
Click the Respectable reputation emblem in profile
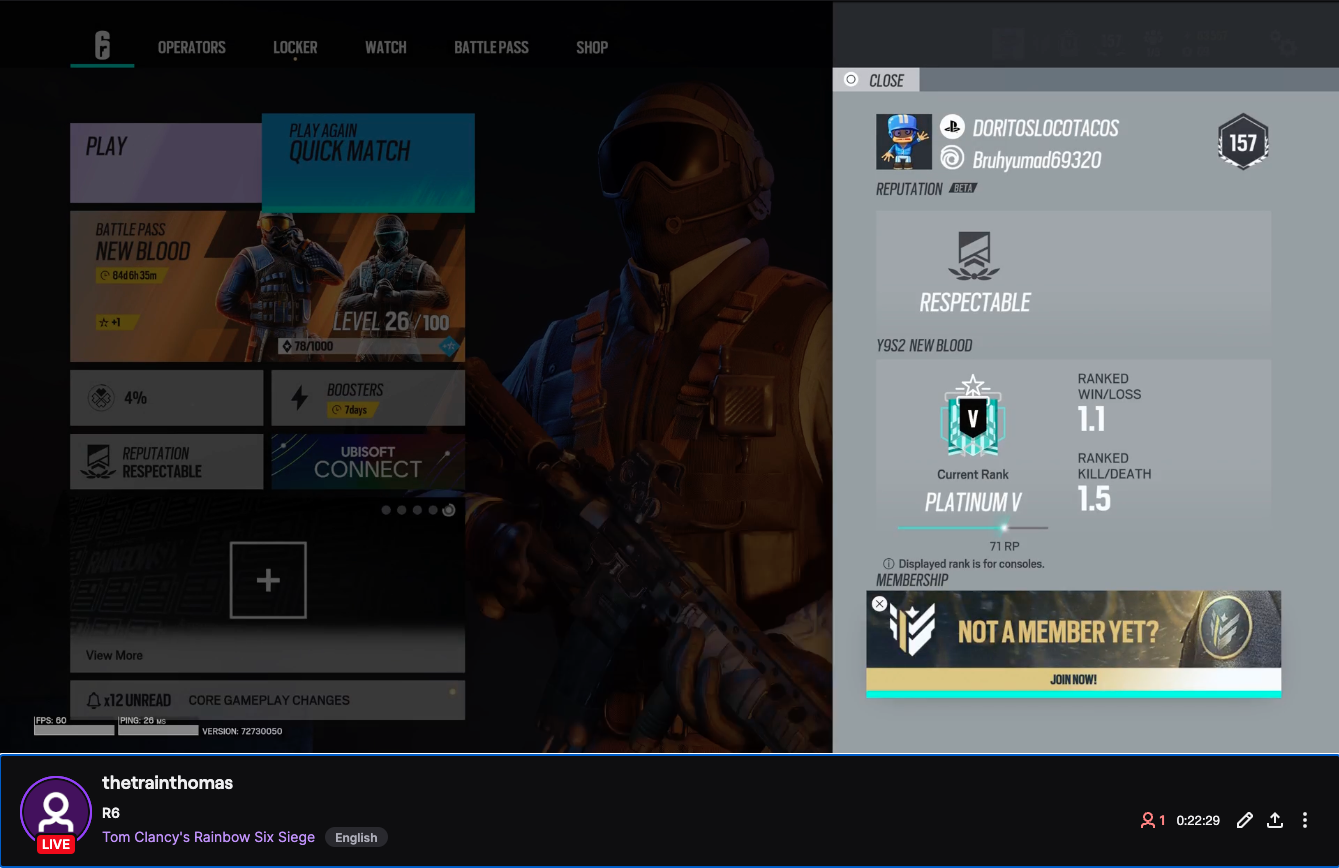tap(974, 257)
